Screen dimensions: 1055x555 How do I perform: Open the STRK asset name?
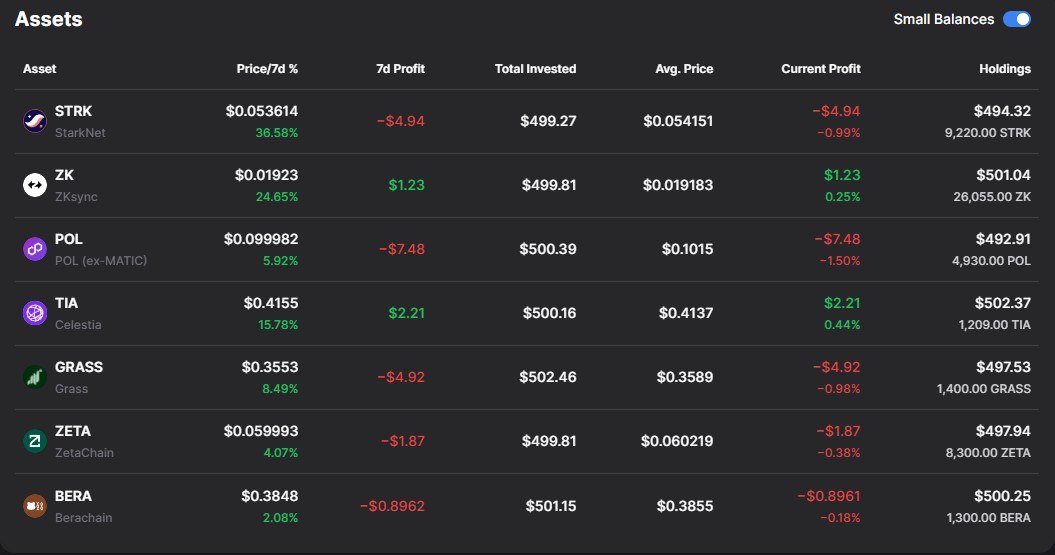(73, 111)
